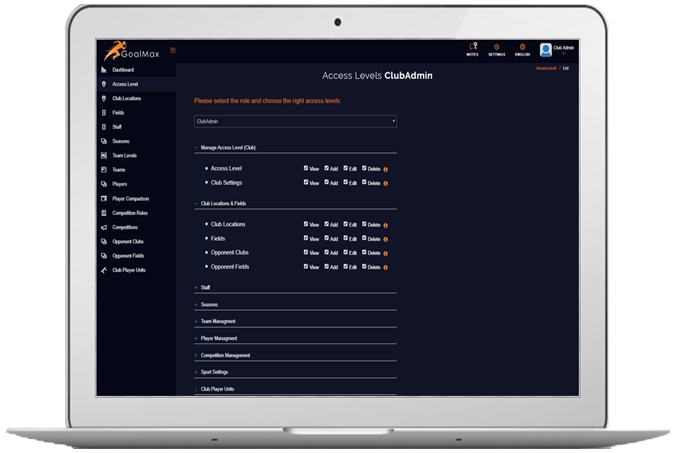Select Player Comparison in sidebar menu
The image size is (676, 453).
coord(131,198)
